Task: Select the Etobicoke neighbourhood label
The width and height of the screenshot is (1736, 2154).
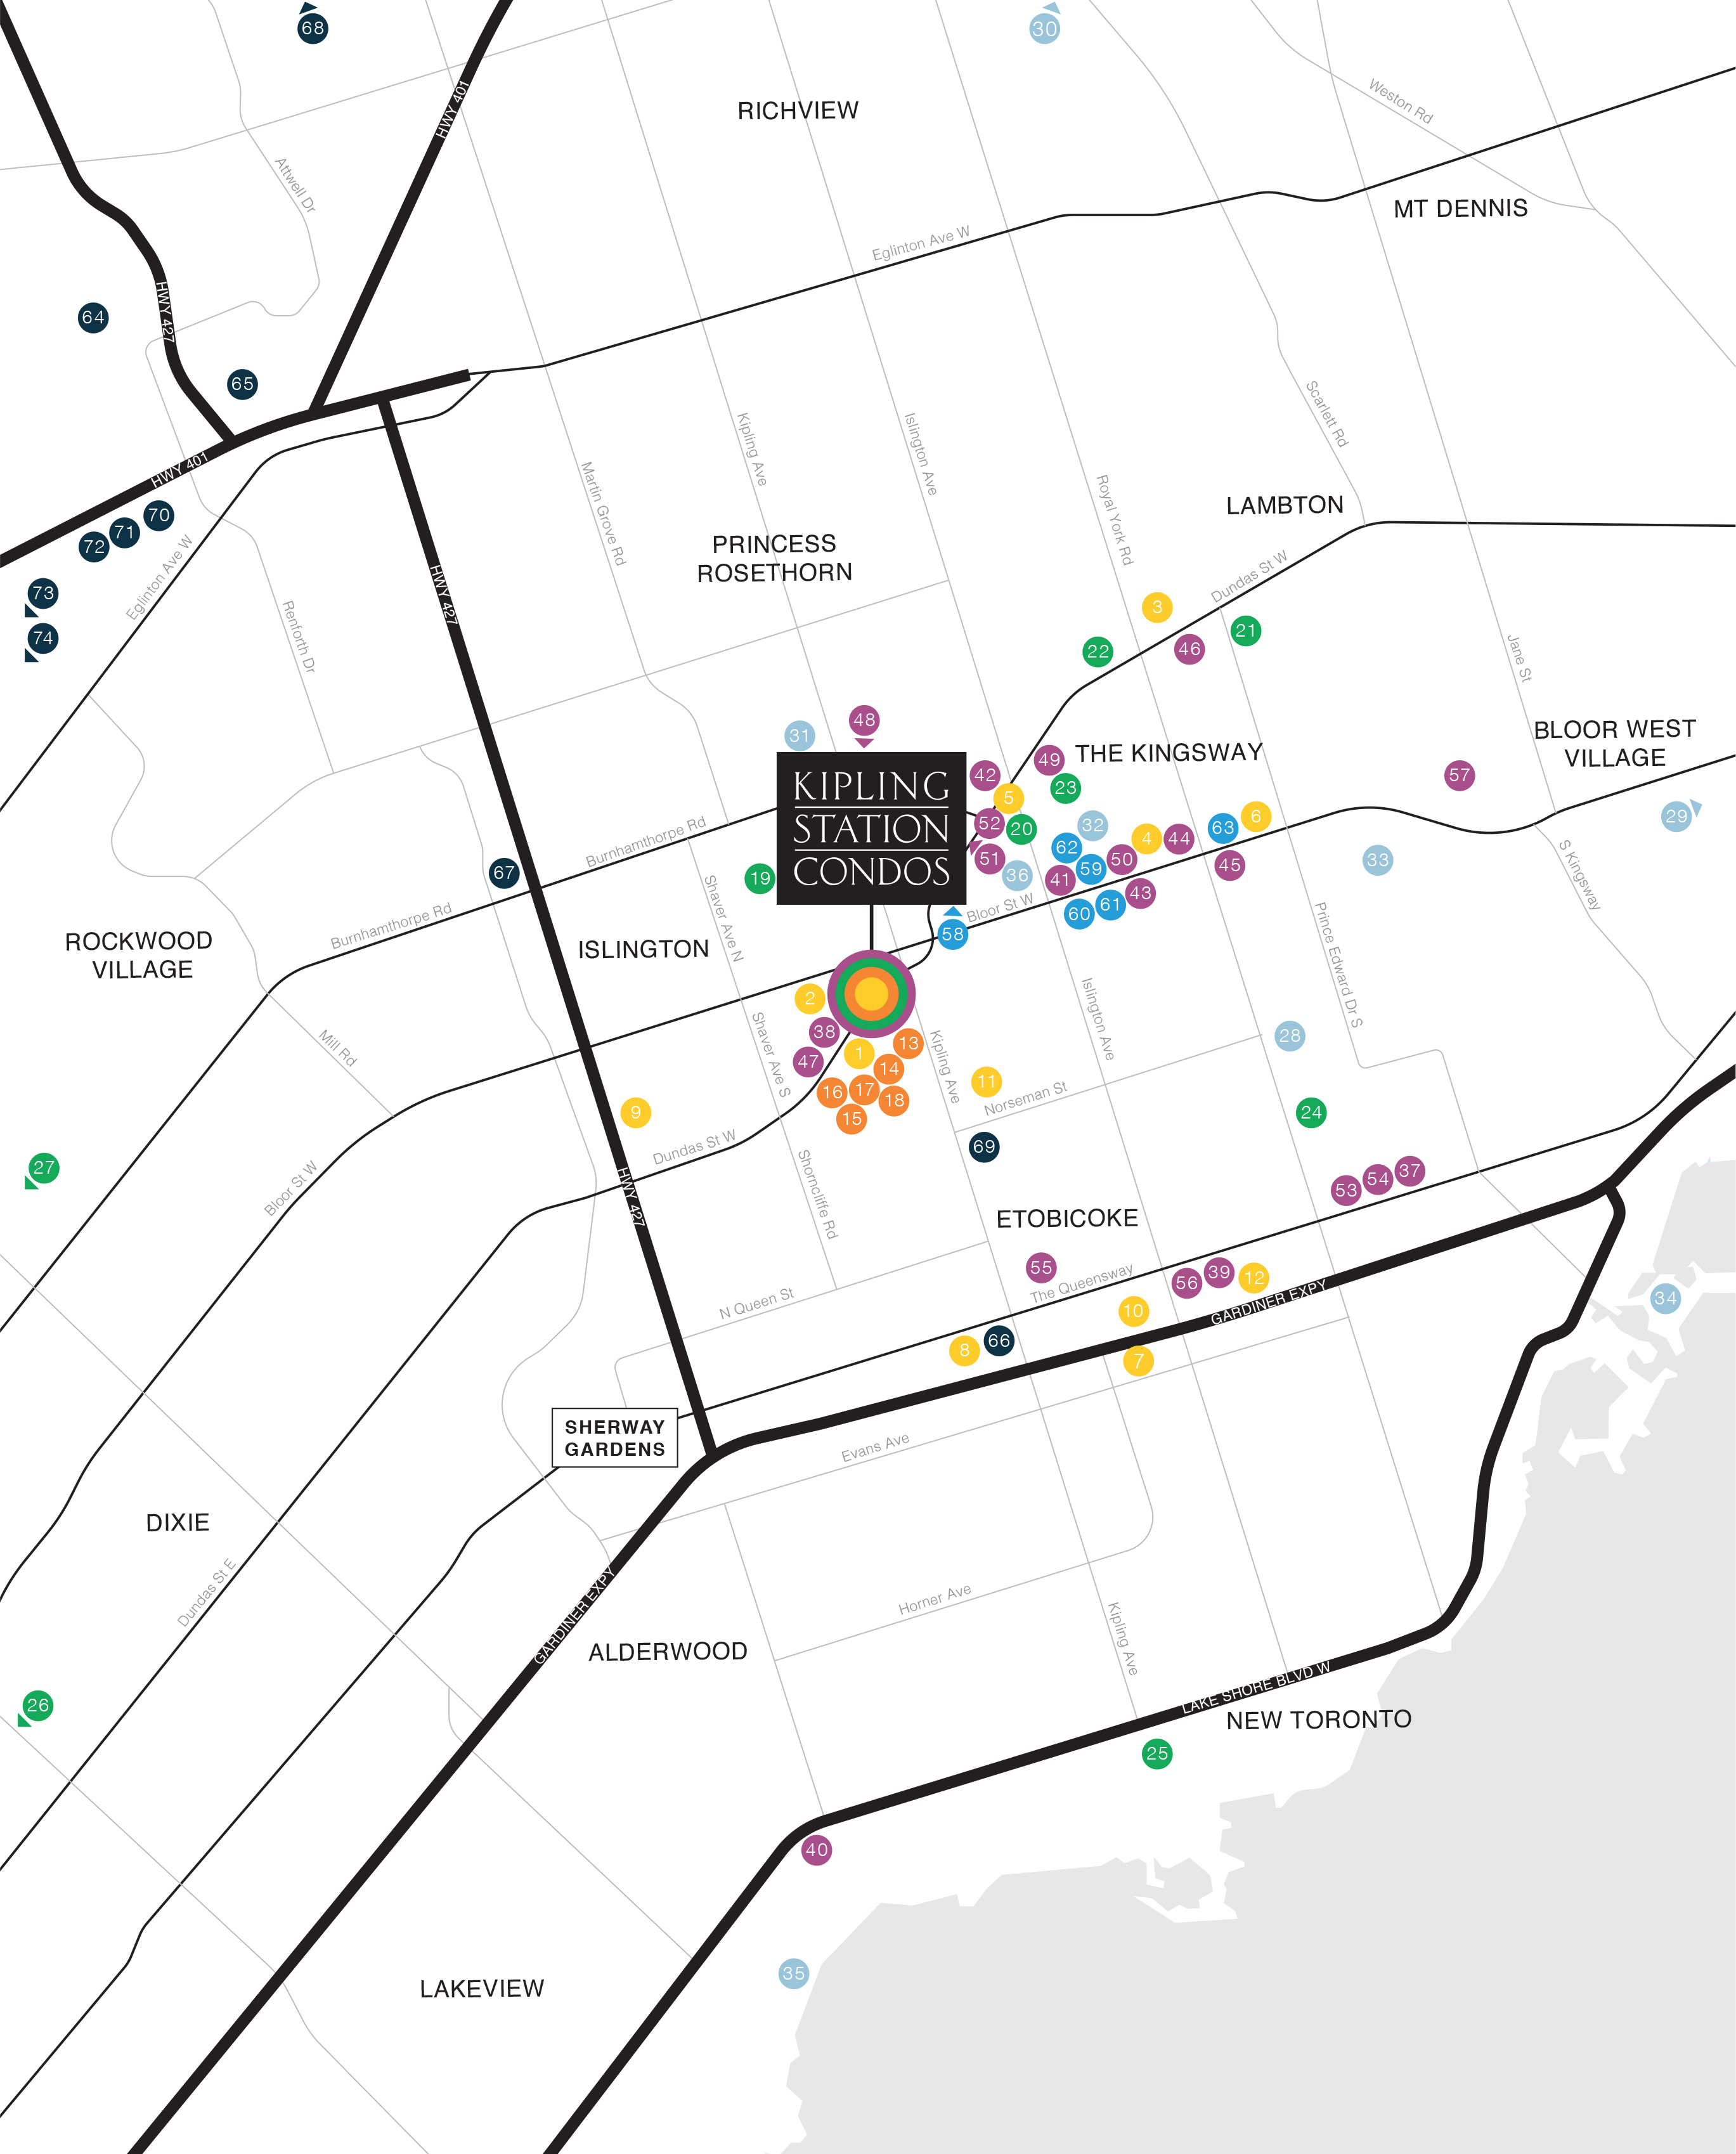Action: (x=1067, y=1218)
